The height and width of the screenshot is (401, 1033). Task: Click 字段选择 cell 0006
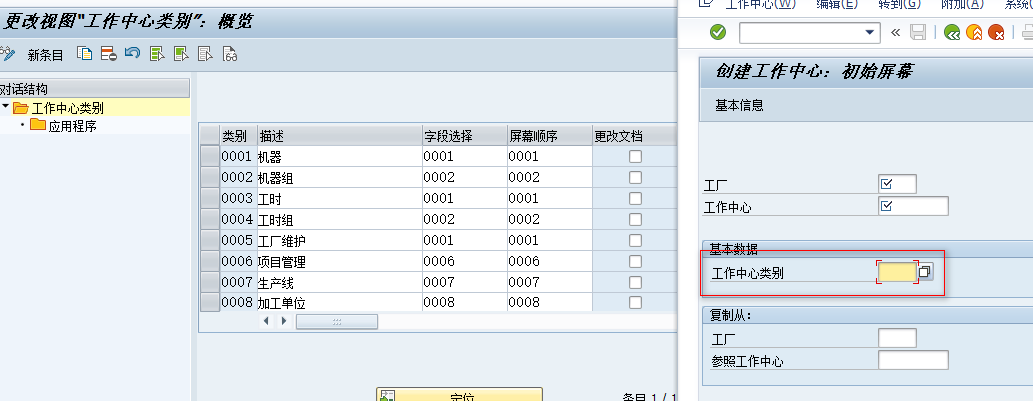click(x=464, y=261)
